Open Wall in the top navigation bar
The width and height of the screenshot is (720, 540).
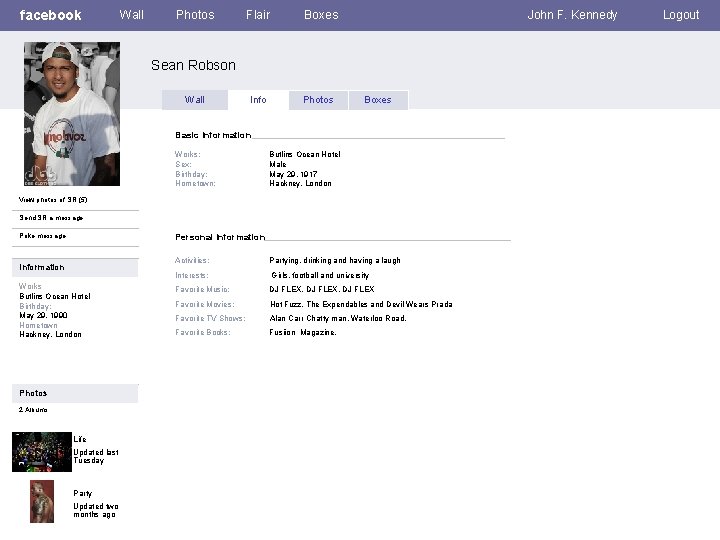[x=131, y=15]
